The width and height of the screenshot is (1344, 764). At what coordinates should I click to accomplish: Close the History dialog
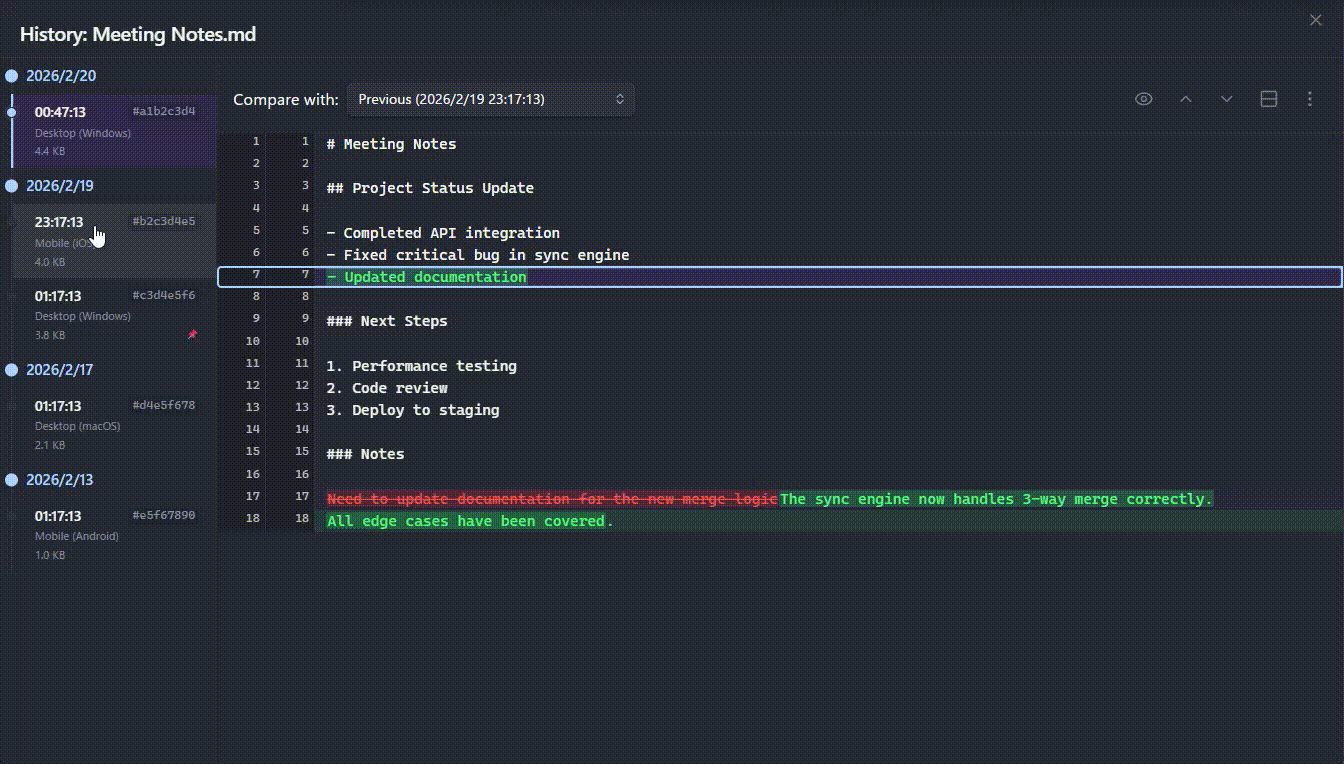pyautogui.click(x=1316, y=20)
